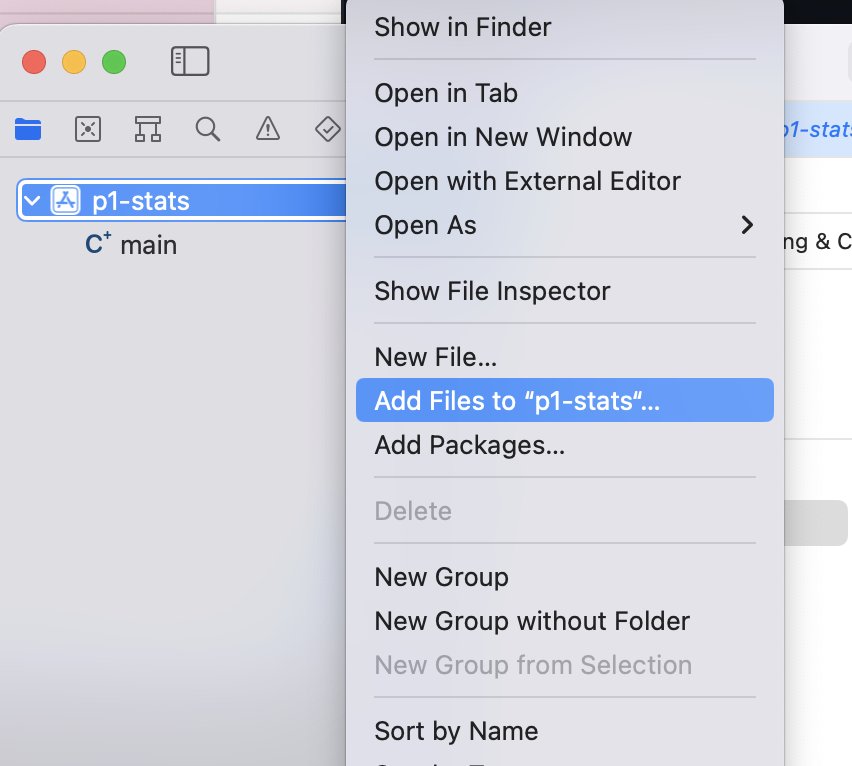Open the Find navigator magnifier
The width and height of the screenshot is (852, 766).
(208, 129)
